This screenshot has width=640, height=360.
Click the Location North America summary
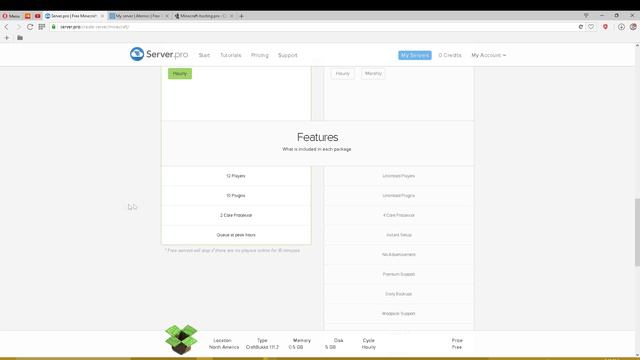coord(224,344)
